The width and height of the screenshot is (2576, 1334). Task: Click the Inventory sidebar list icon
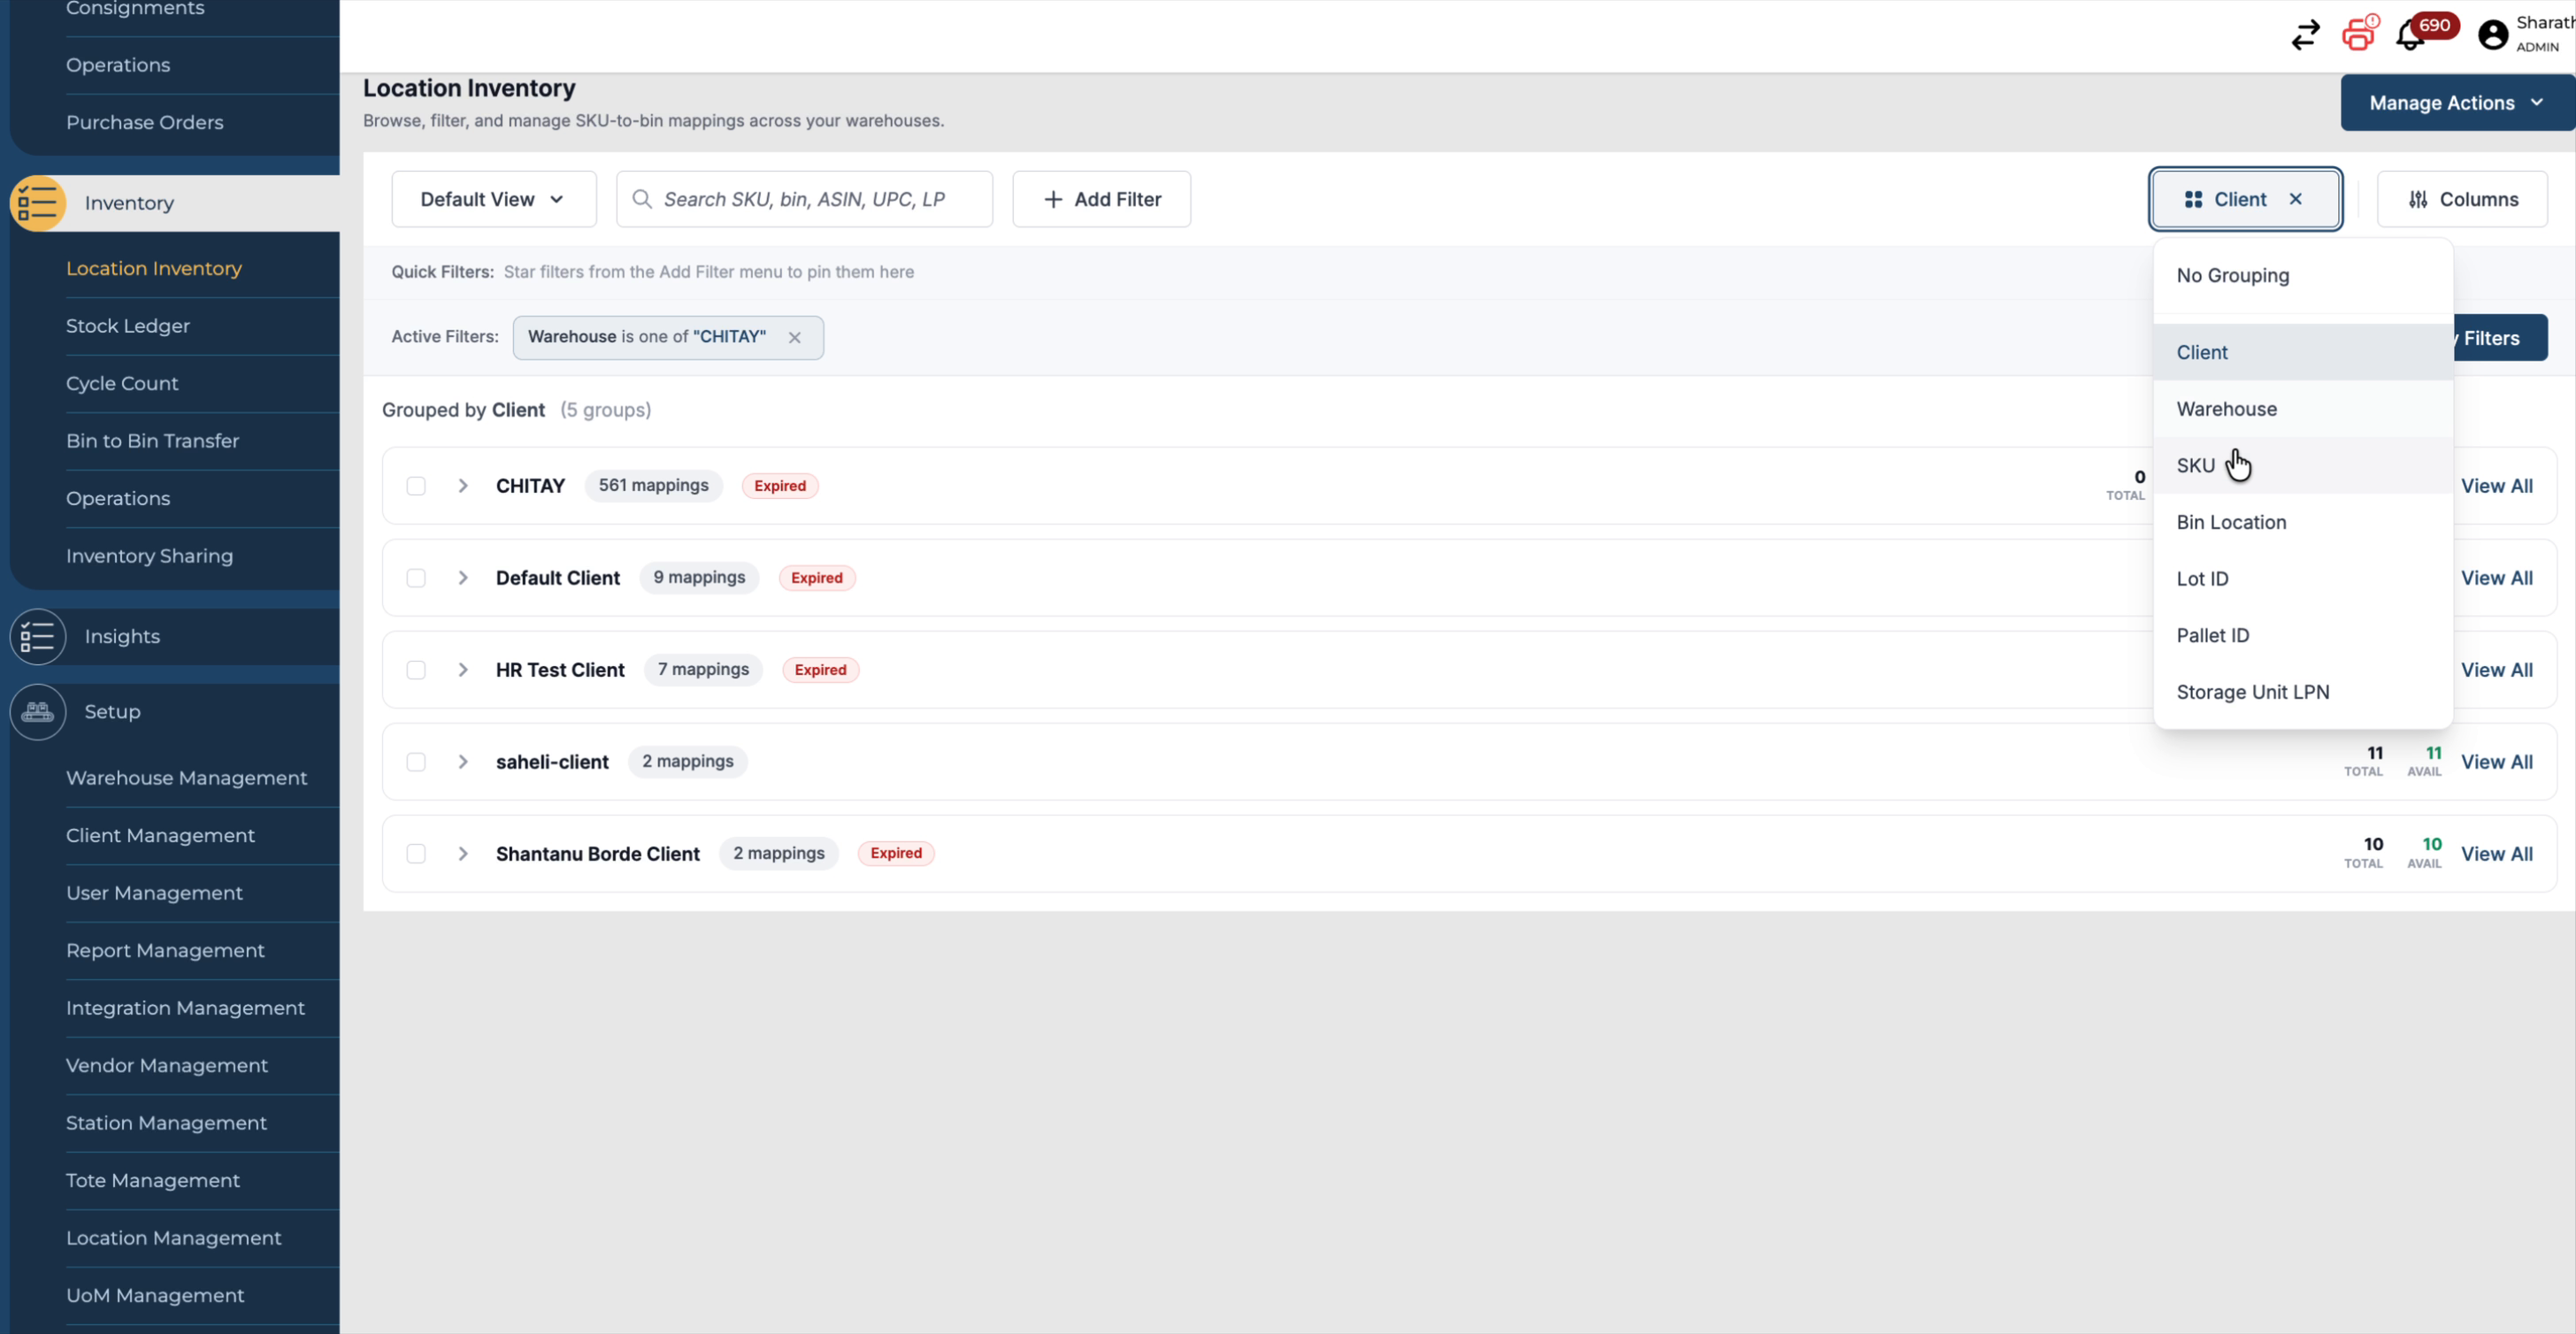(x=38, y=203)
